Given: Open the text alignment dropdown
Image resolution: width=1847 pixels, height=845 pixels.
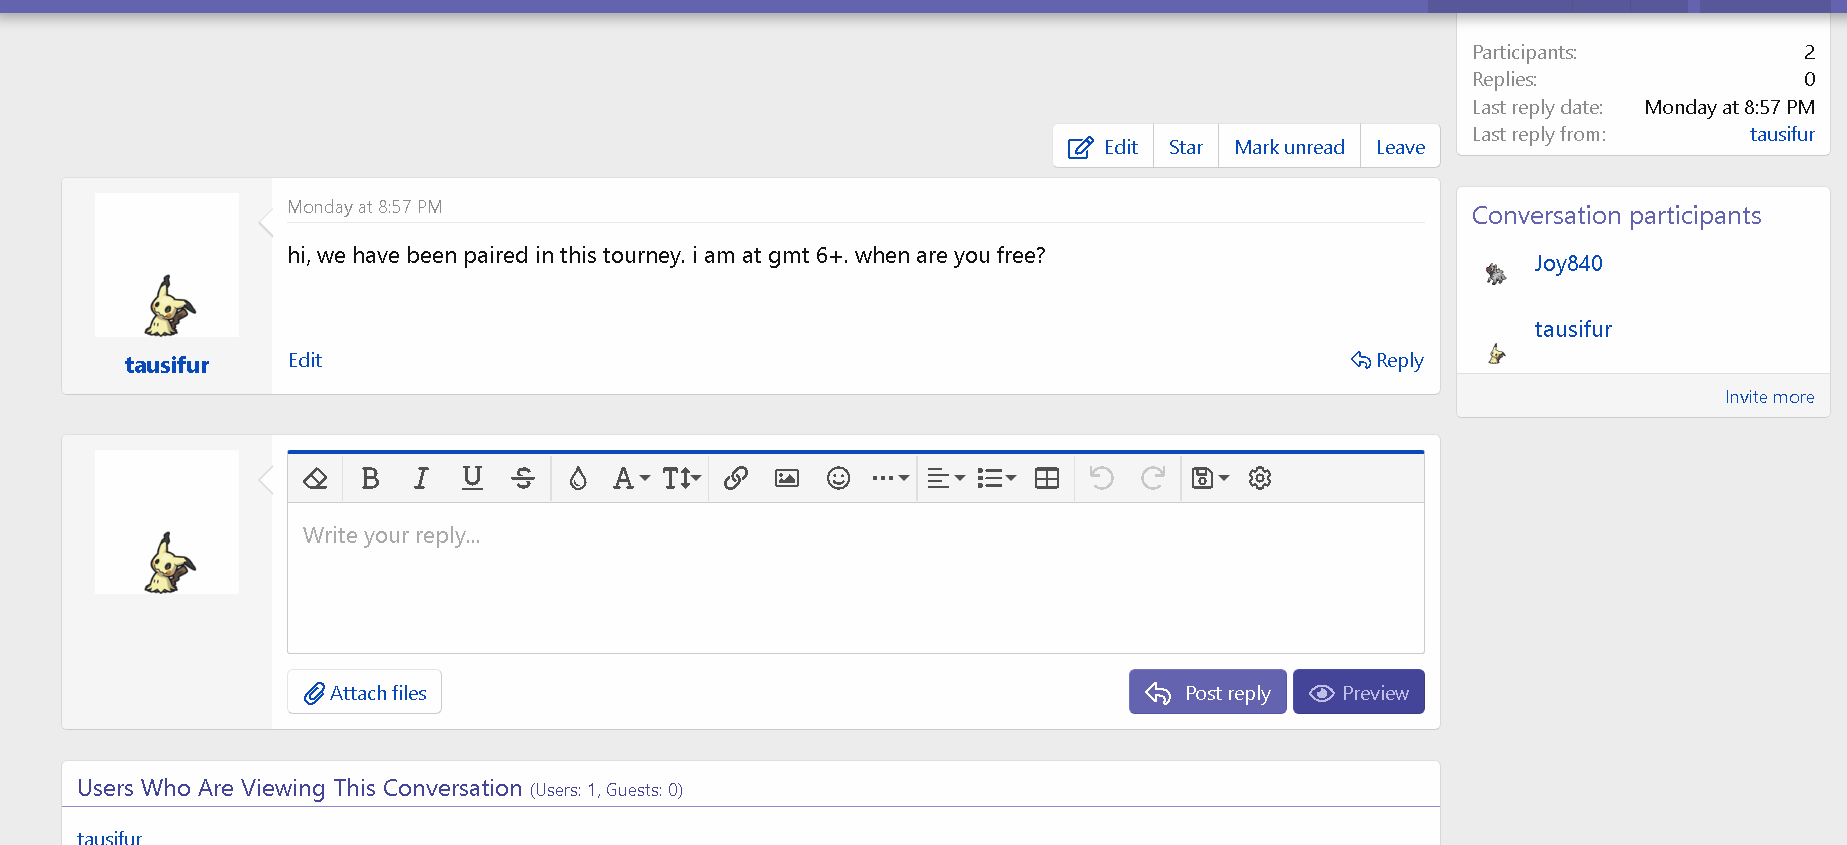Looking at the screenshot, I should tap(944, 478).
